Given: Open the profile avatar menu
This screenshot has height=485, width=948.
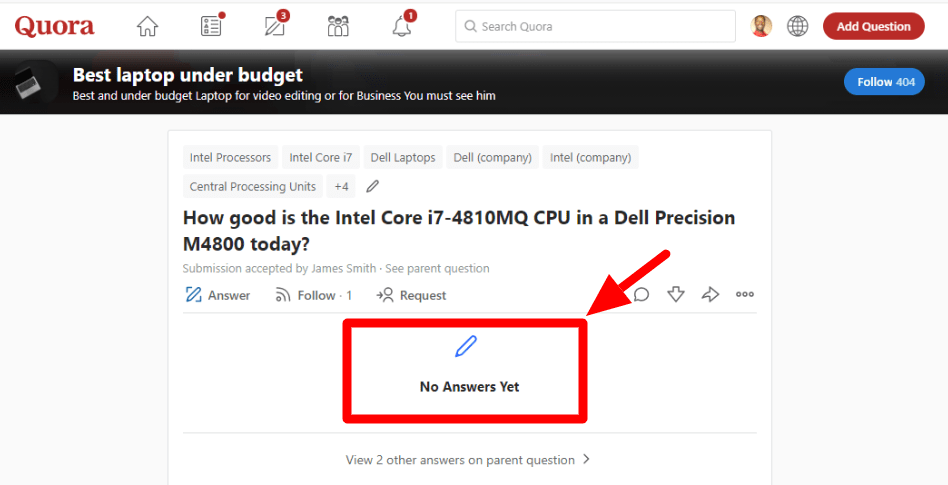Looking at the screenshot, I should point(761,26).
